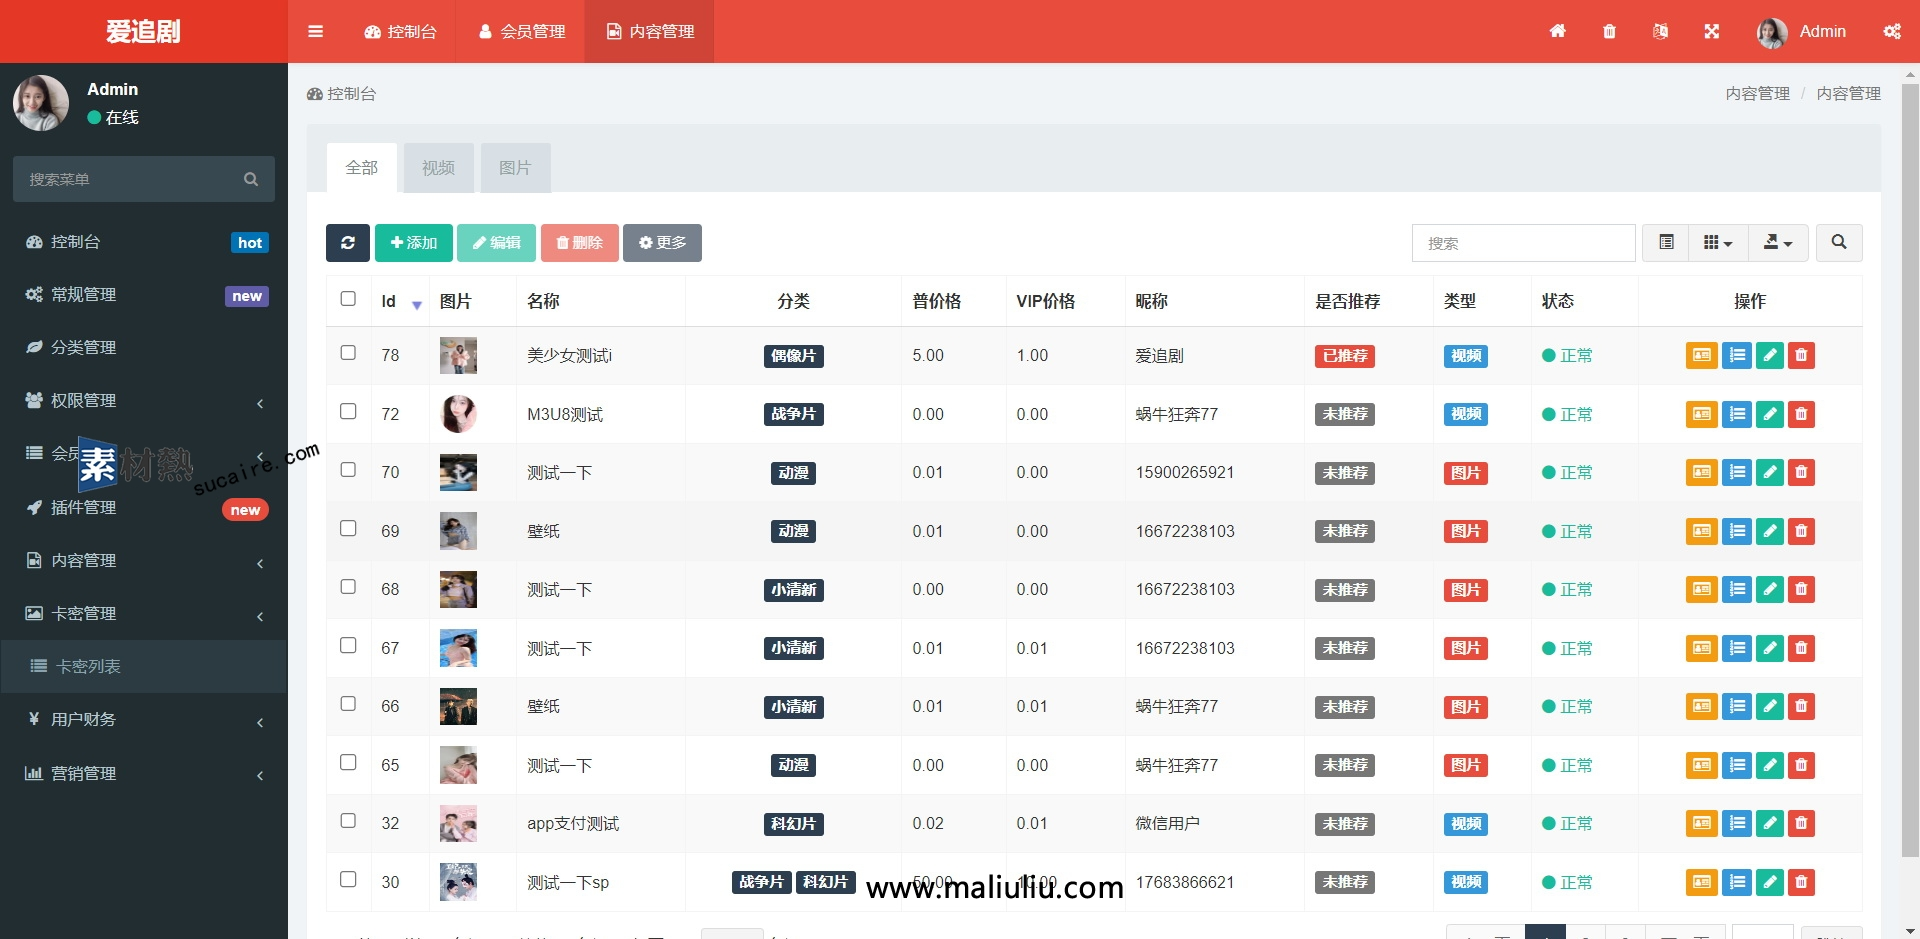Click the 更多 button for more actions
Viewport: 1920px width, 939px height.
[x=662, y=242]
